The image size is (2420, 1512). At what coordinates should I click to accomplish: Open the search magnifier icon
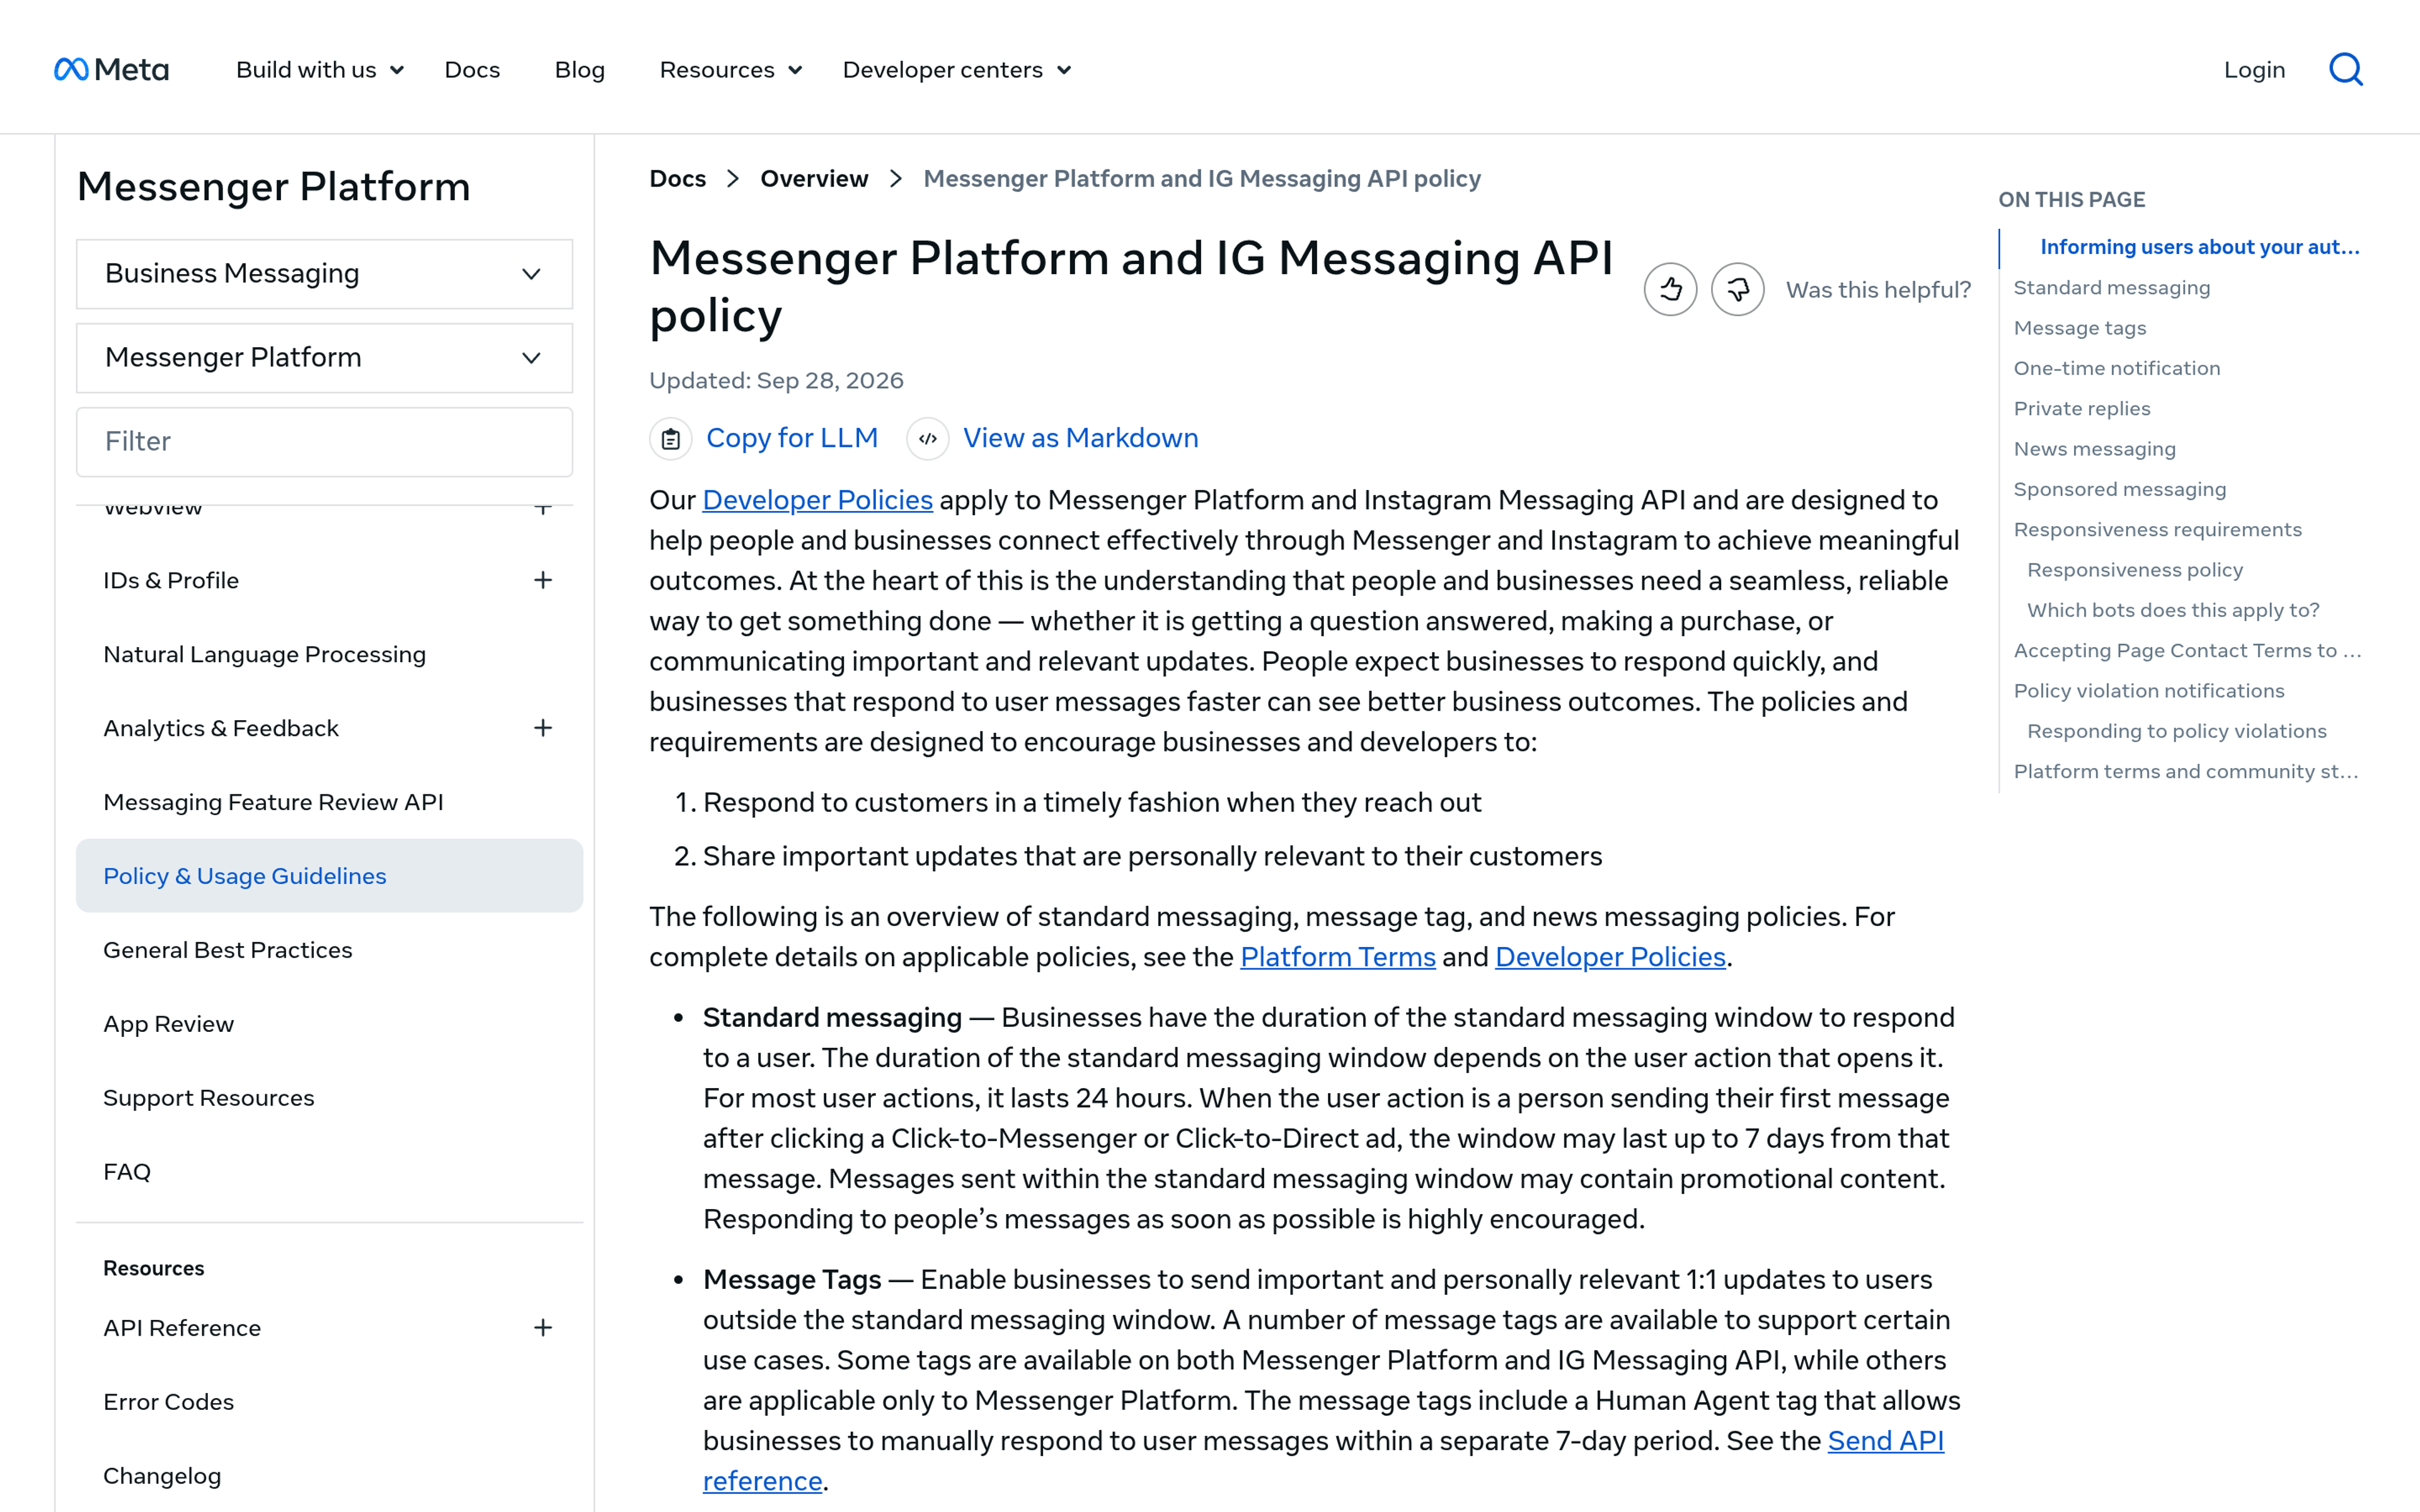pyautogui.click(x=2345, y=69)
